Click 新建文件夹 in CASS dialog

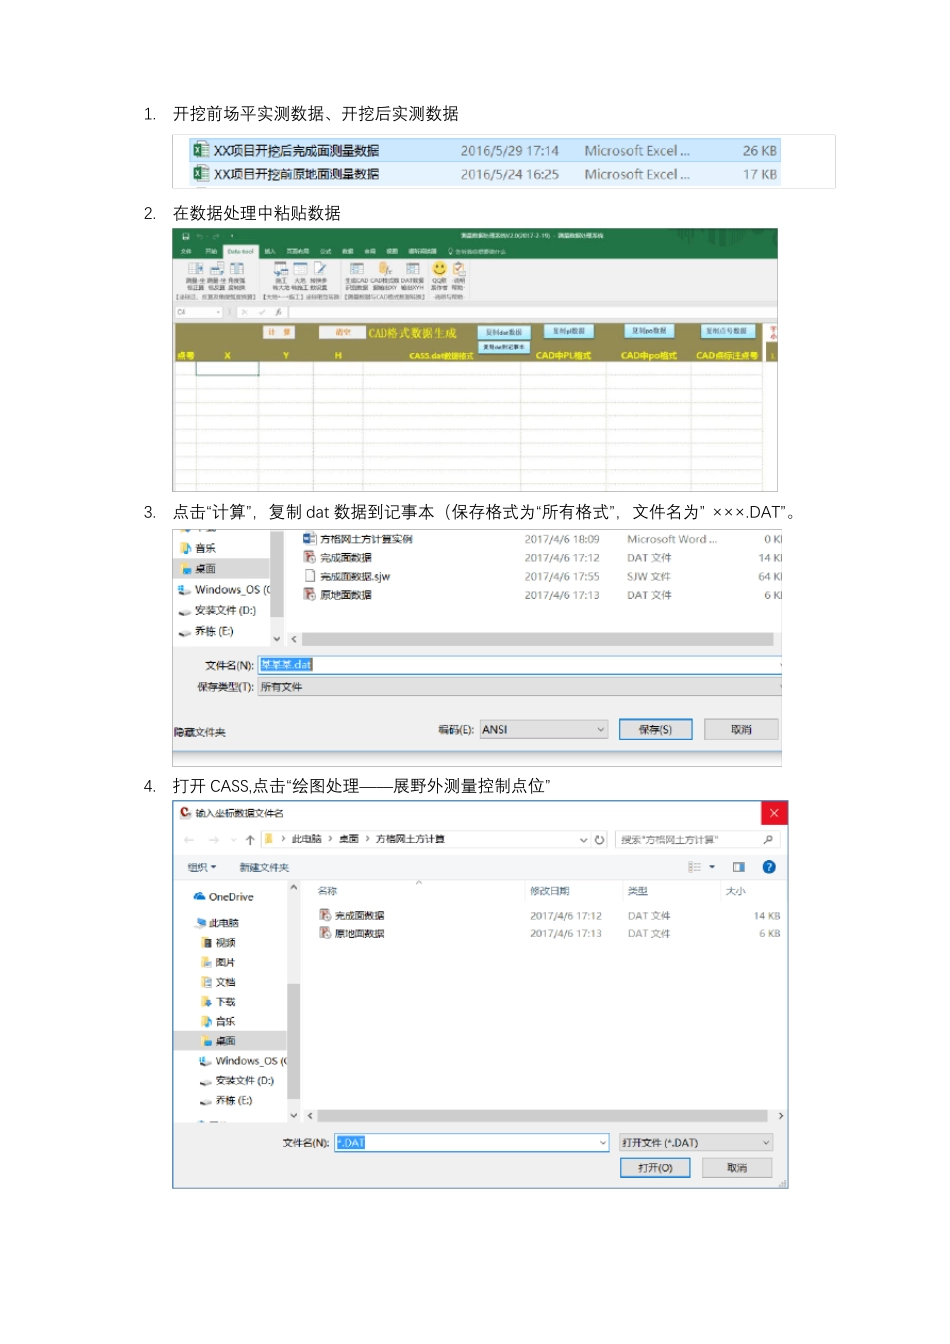(x=264, y=867)
